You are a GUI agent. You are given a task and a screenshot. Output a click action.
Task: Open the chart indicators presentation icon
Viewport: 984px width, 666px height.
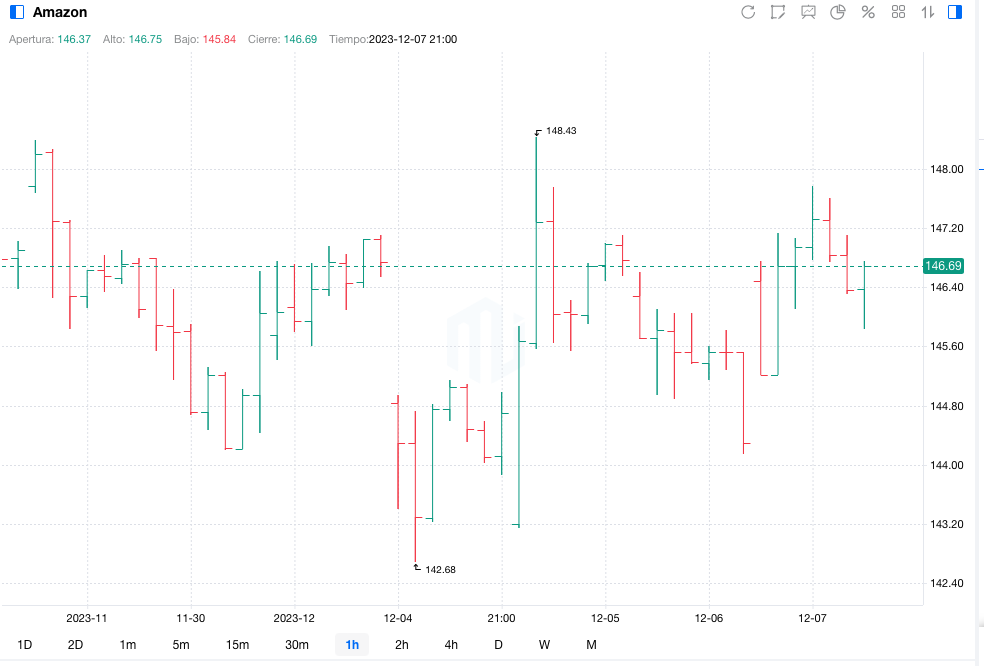(808, 12)
